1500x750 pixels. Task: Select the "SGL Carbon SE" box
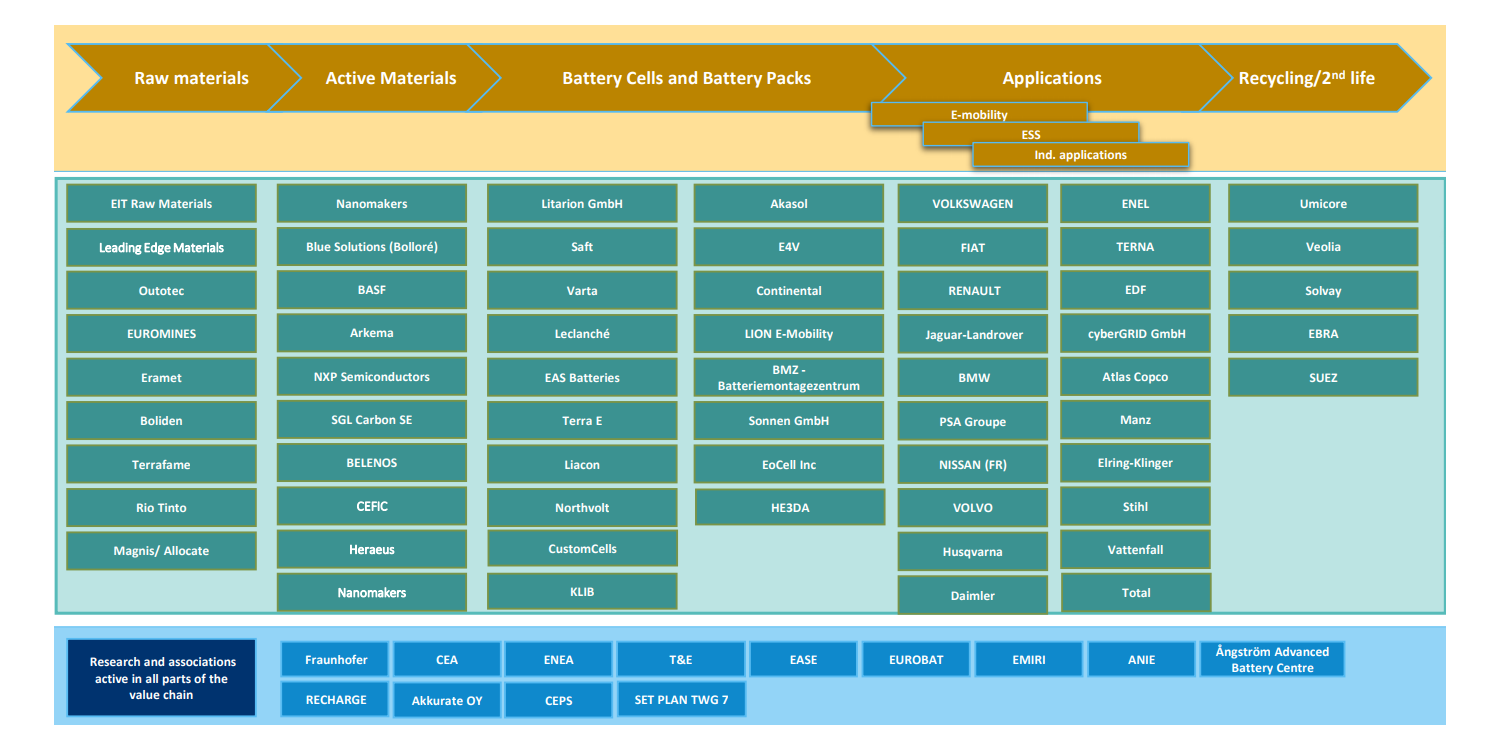pos(372,420)
